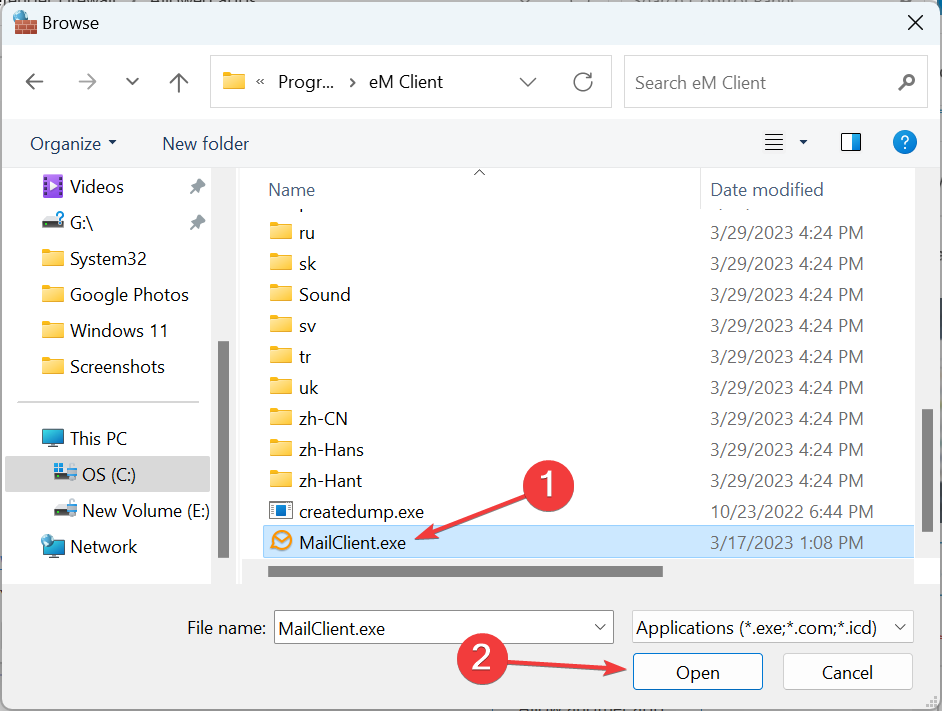Click Progr... in the address breadcrumb

point(306,82)
